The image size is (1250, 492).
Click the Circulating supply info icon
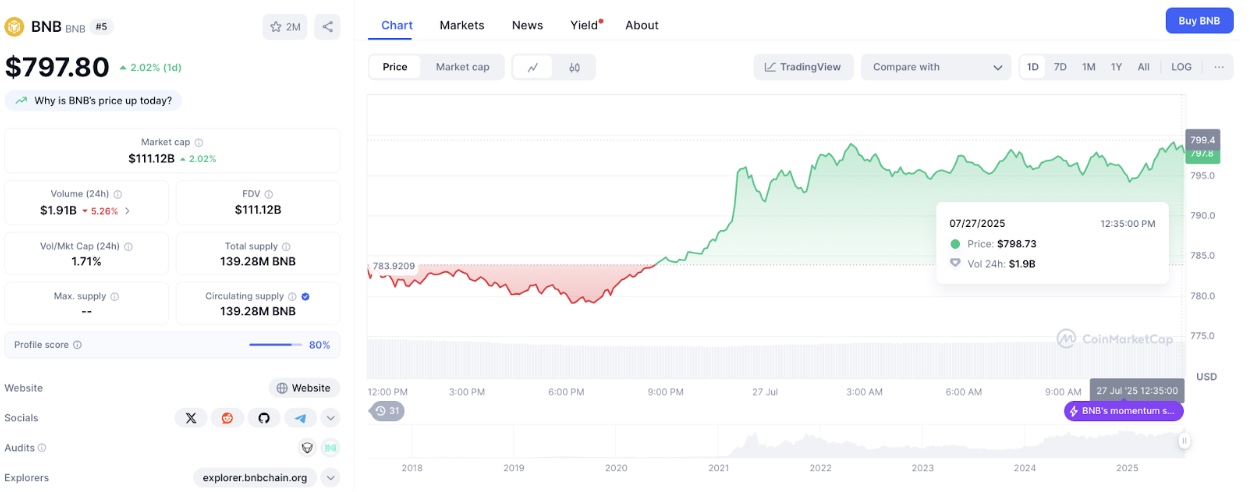[x=293, y=297]
